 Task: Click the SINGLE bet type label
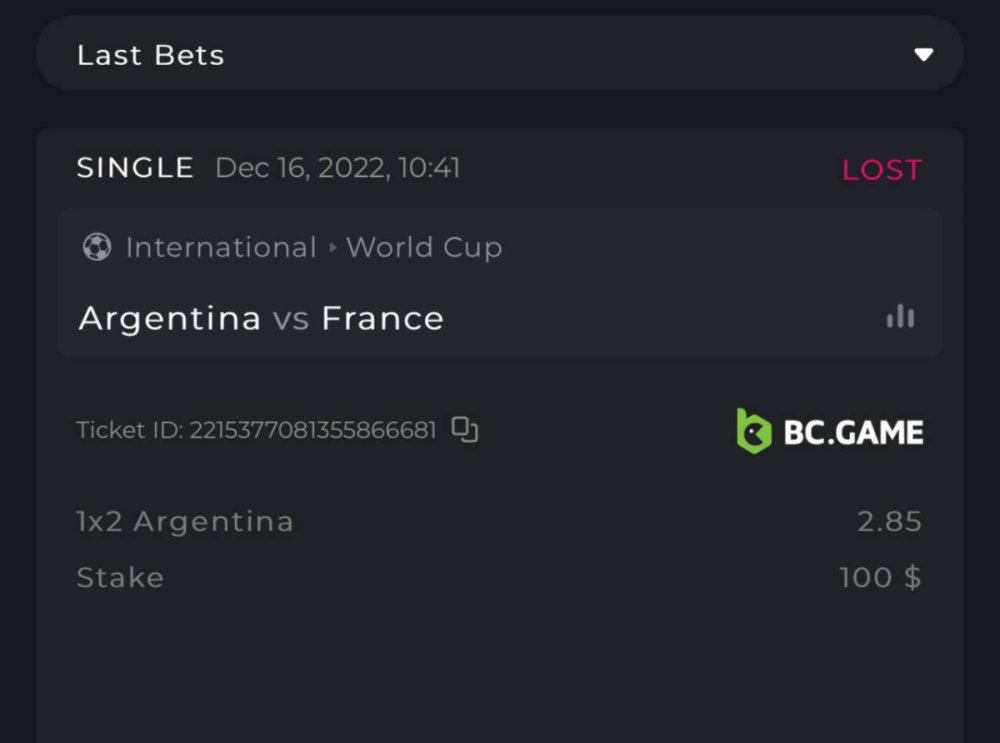pyautogui.click(x=135, y=168)
